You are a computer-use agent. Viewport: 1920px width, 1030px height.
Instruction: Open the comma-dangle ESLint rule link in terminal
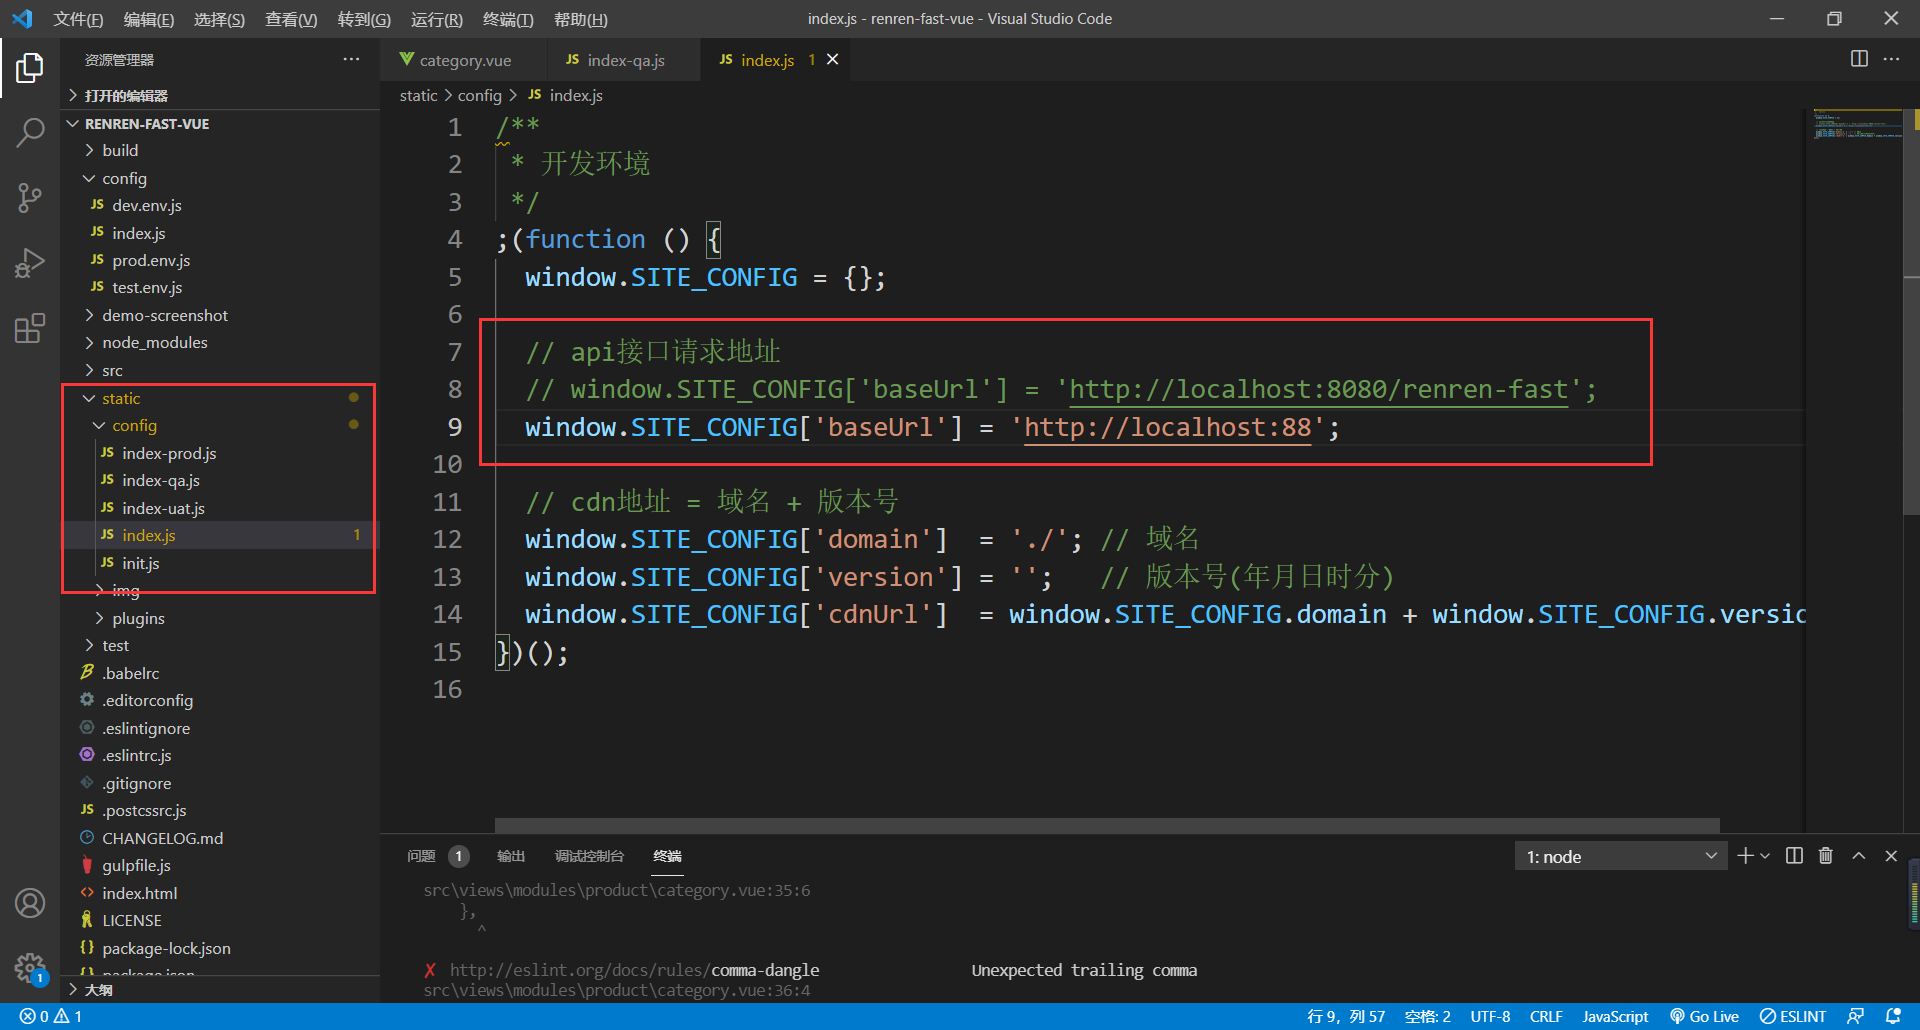(634, 970)
